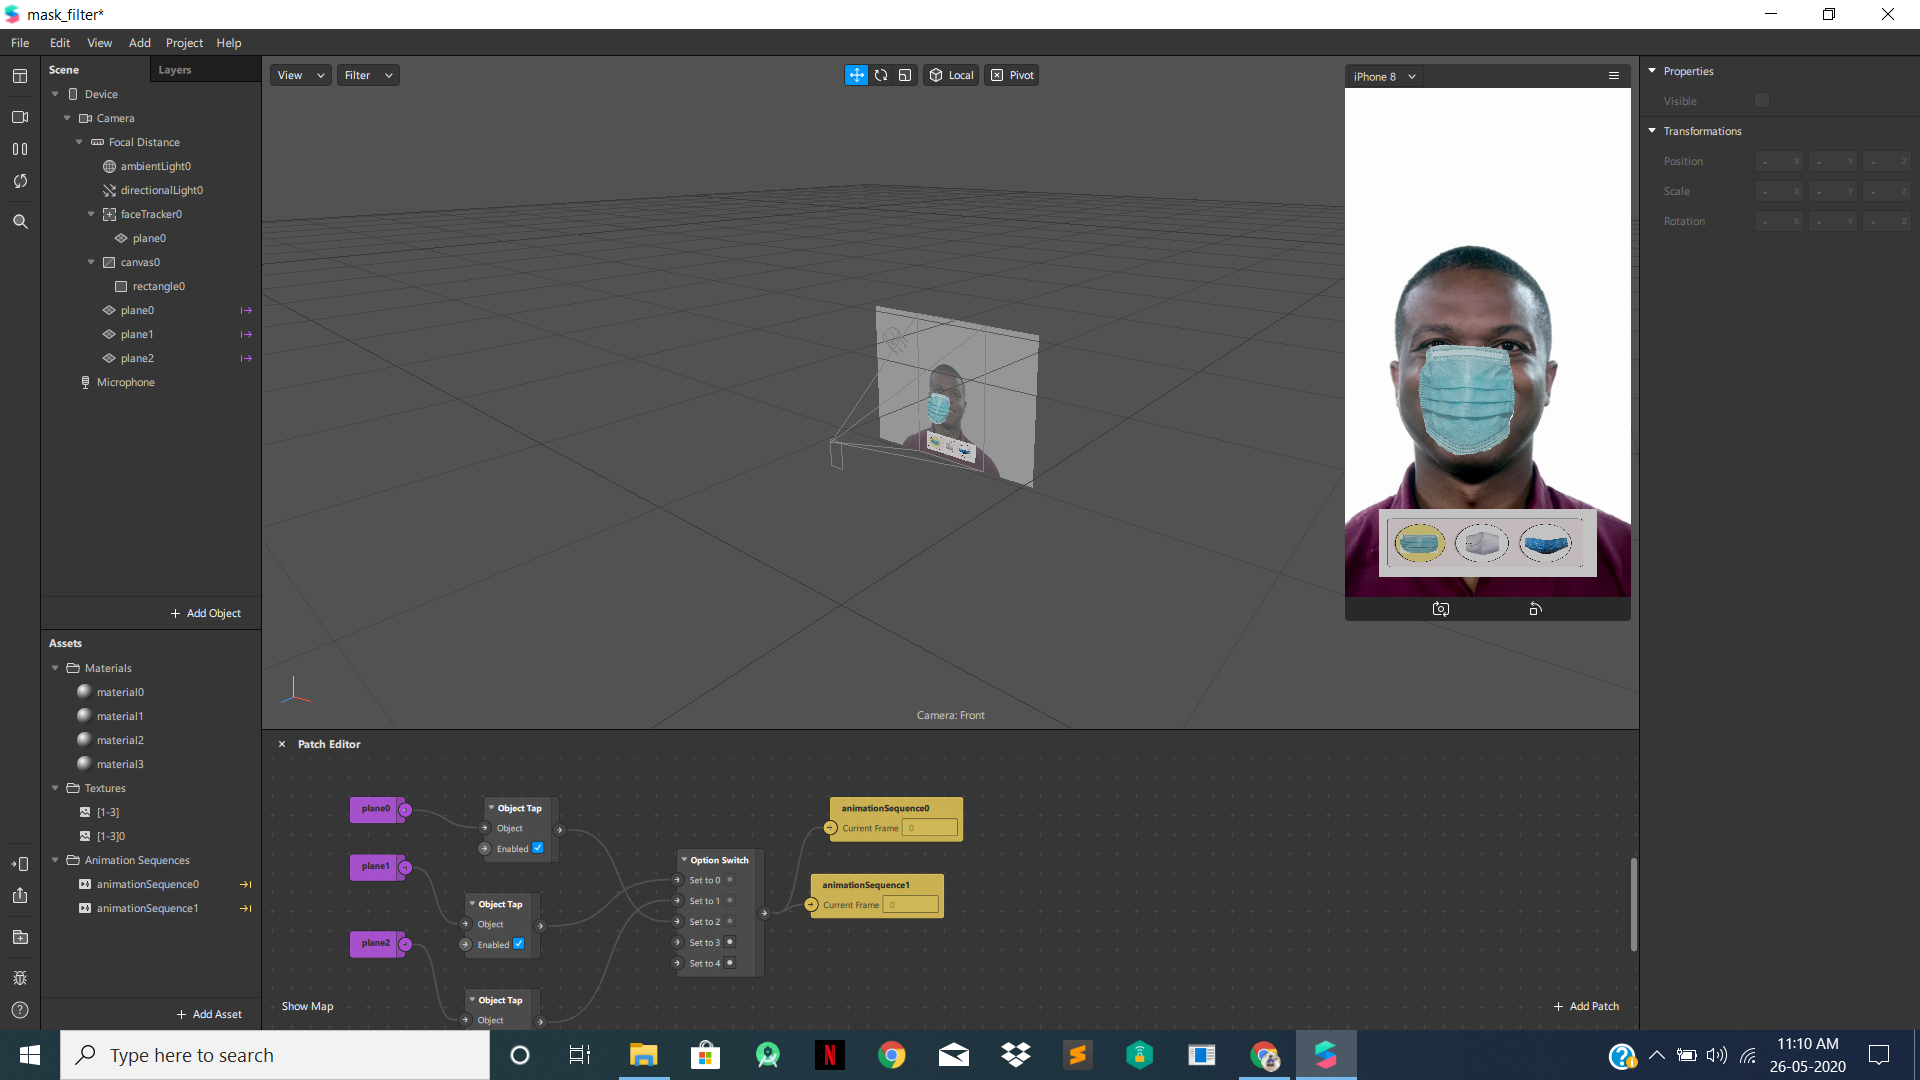This screenshot has width=1920, height=1080.
Task: Open the Filter dropdown in viewport
Action: pos(367,75)
